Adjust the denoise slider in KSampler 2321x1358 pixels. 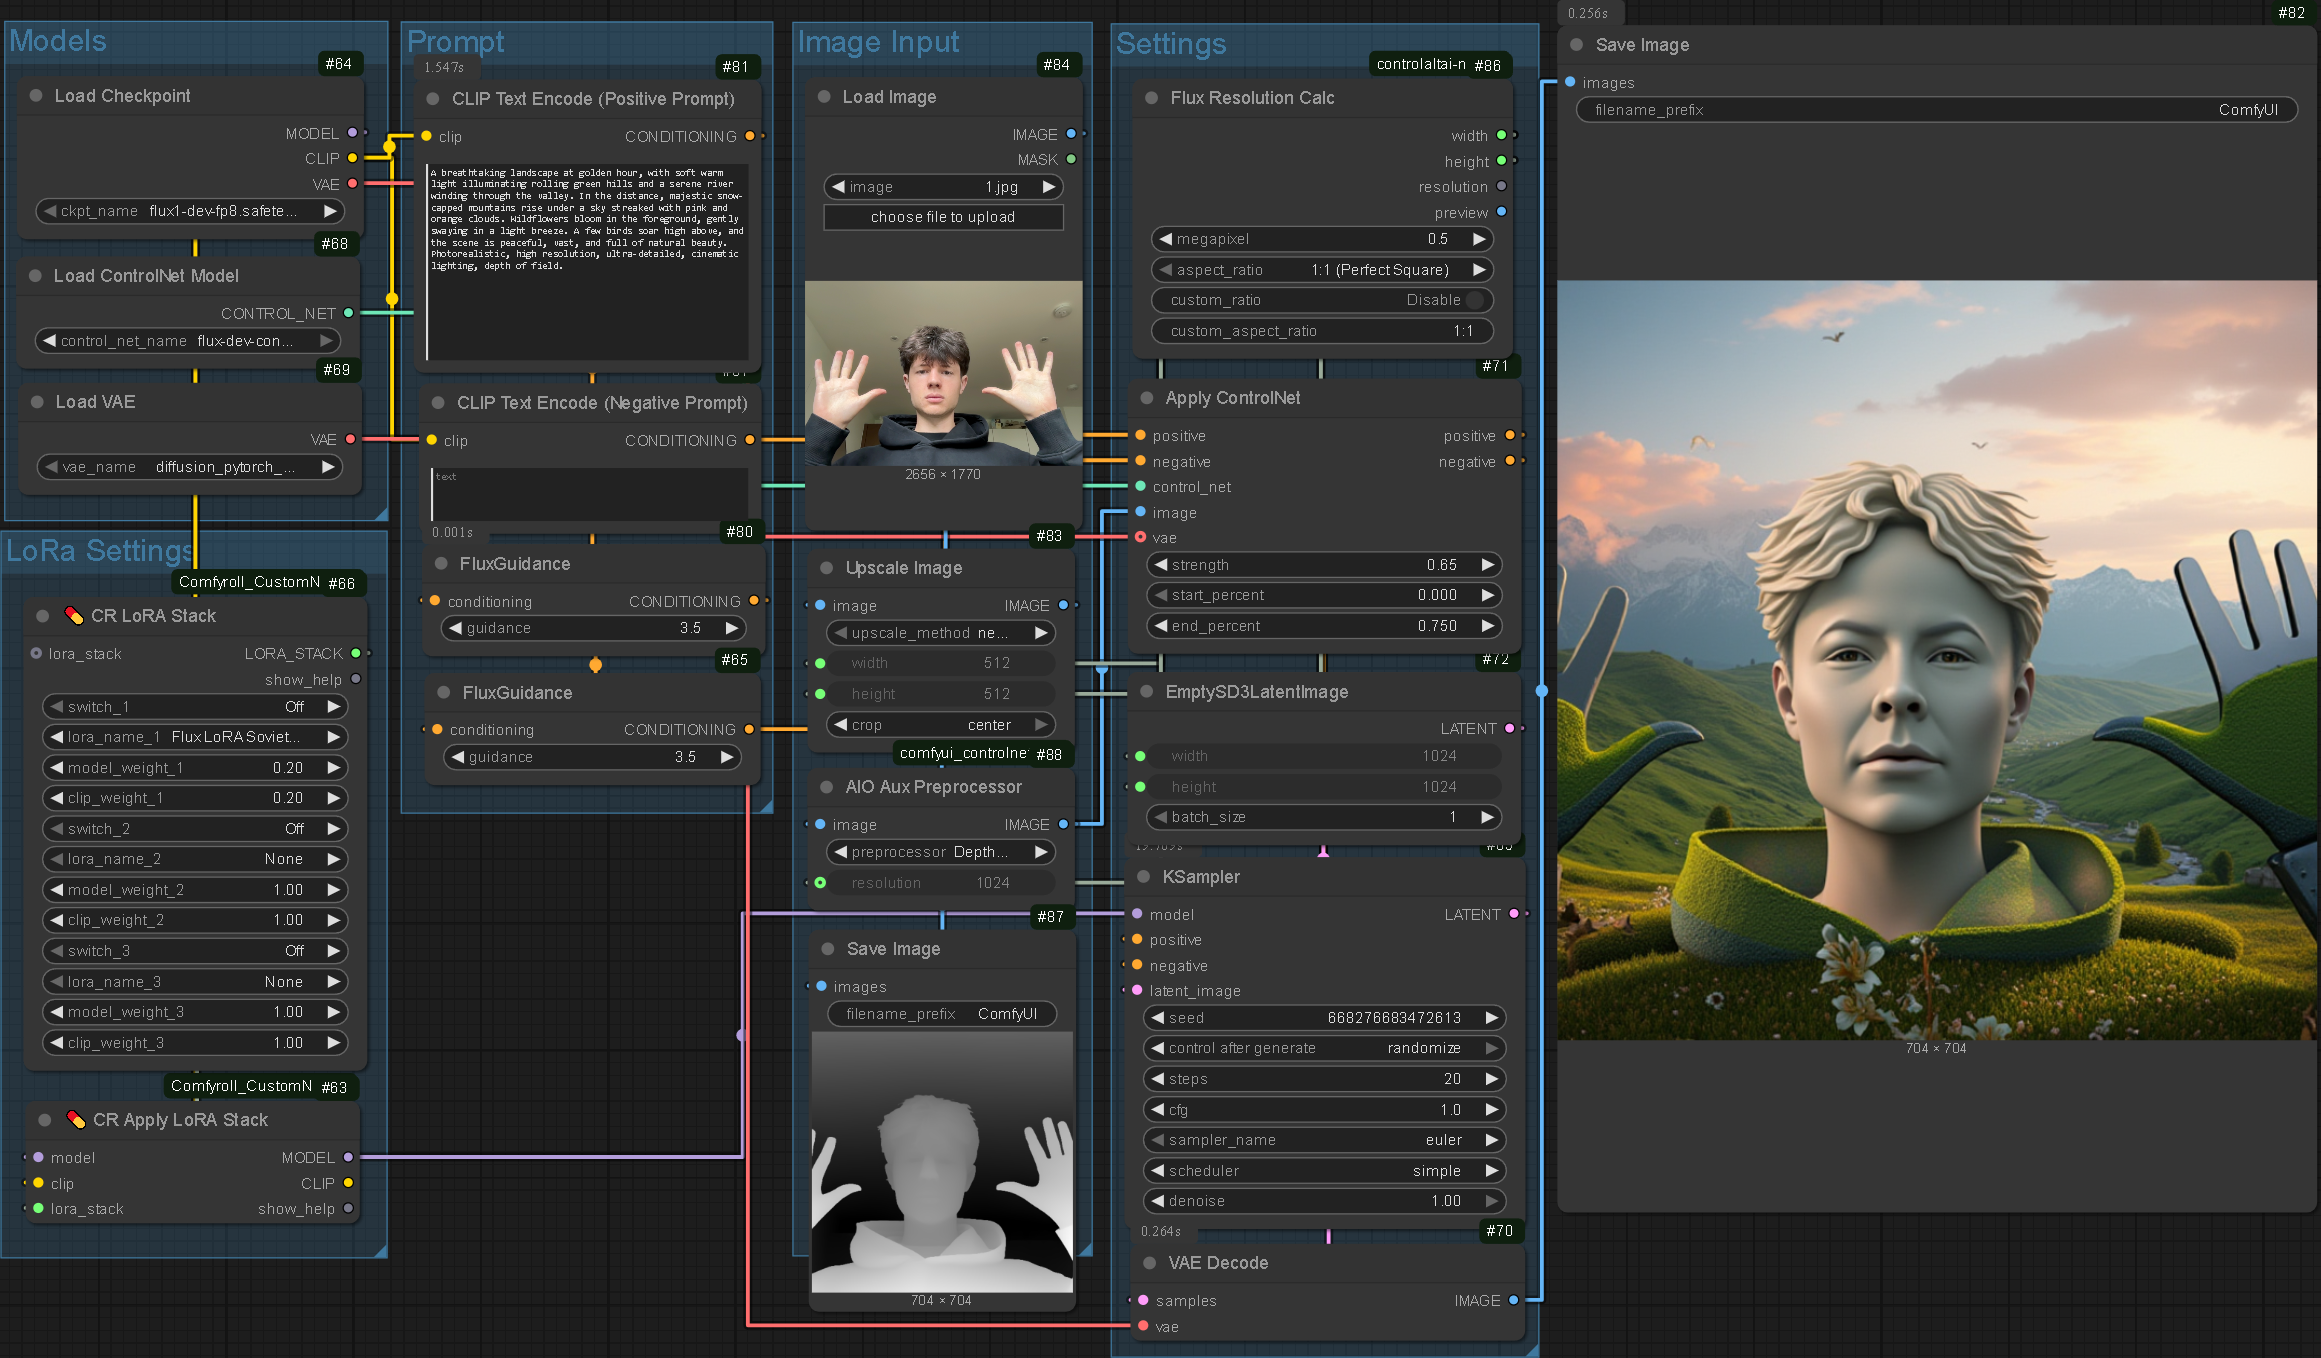[x=1324, y=1201]
